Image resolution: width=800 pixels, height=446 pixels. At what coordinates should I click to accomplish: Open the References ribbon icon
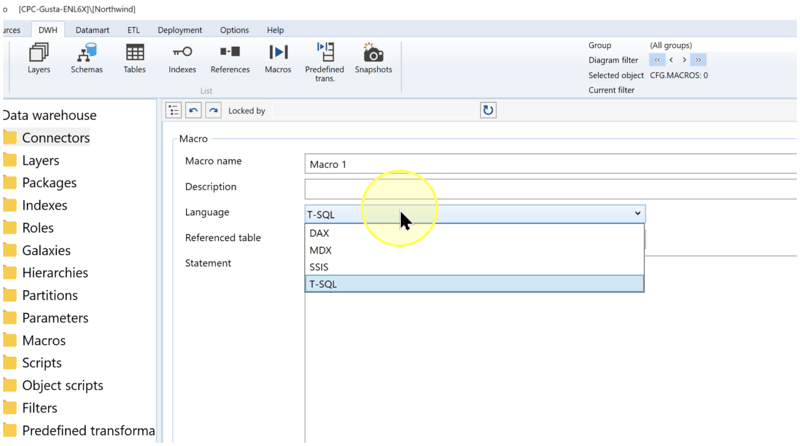coord(230,59)
